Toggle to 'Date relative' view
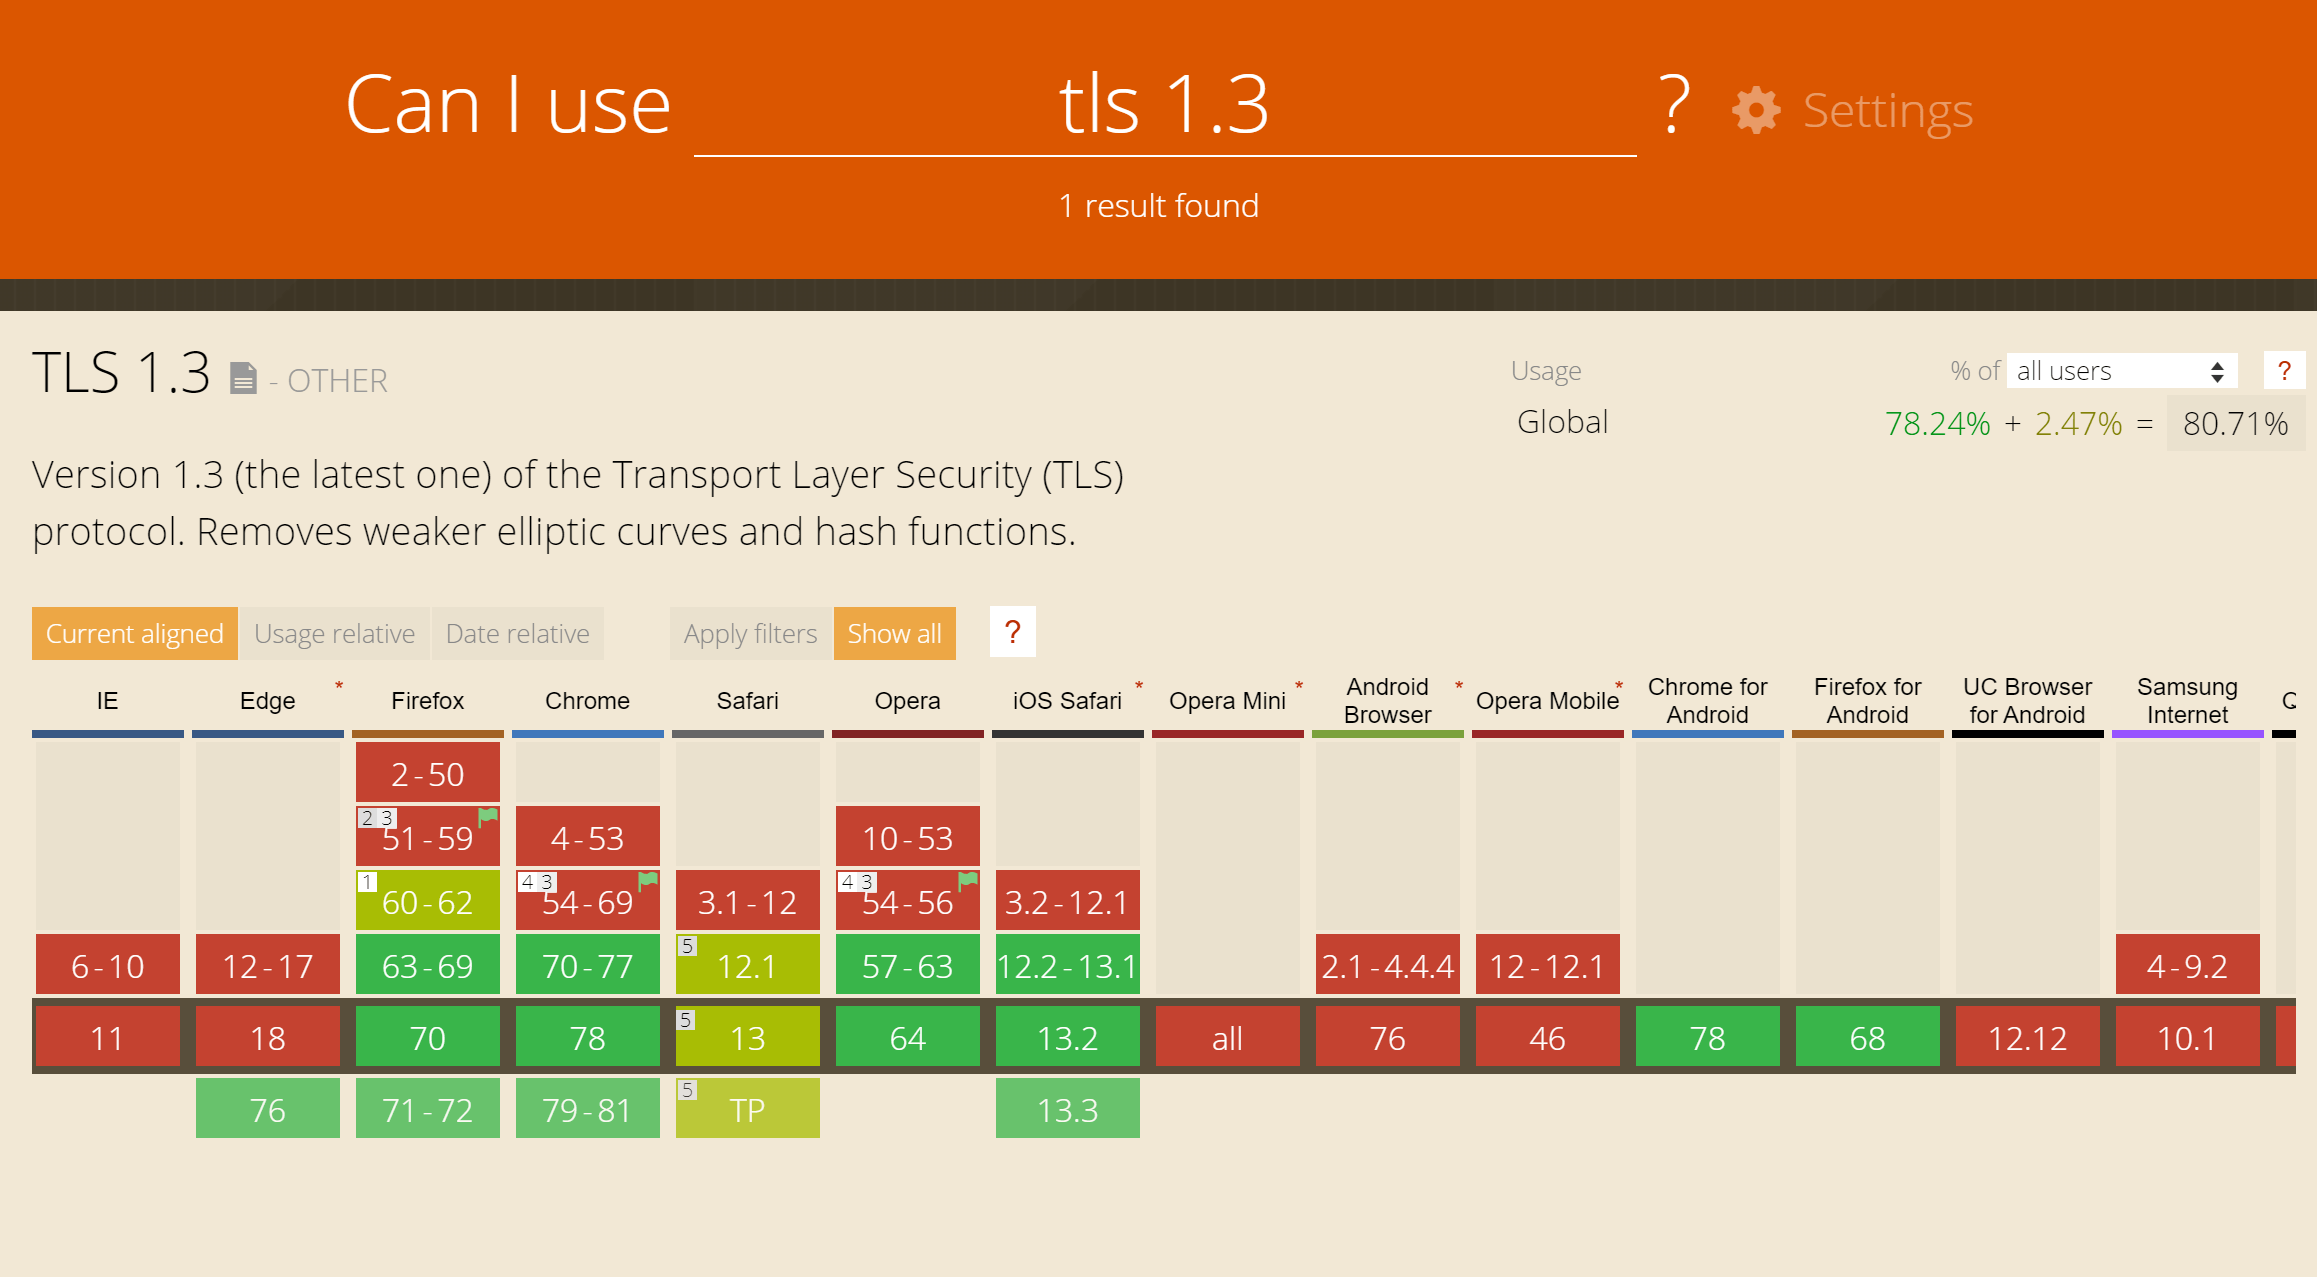Viewport: 2317px width, 1277px height. [519, 634]
